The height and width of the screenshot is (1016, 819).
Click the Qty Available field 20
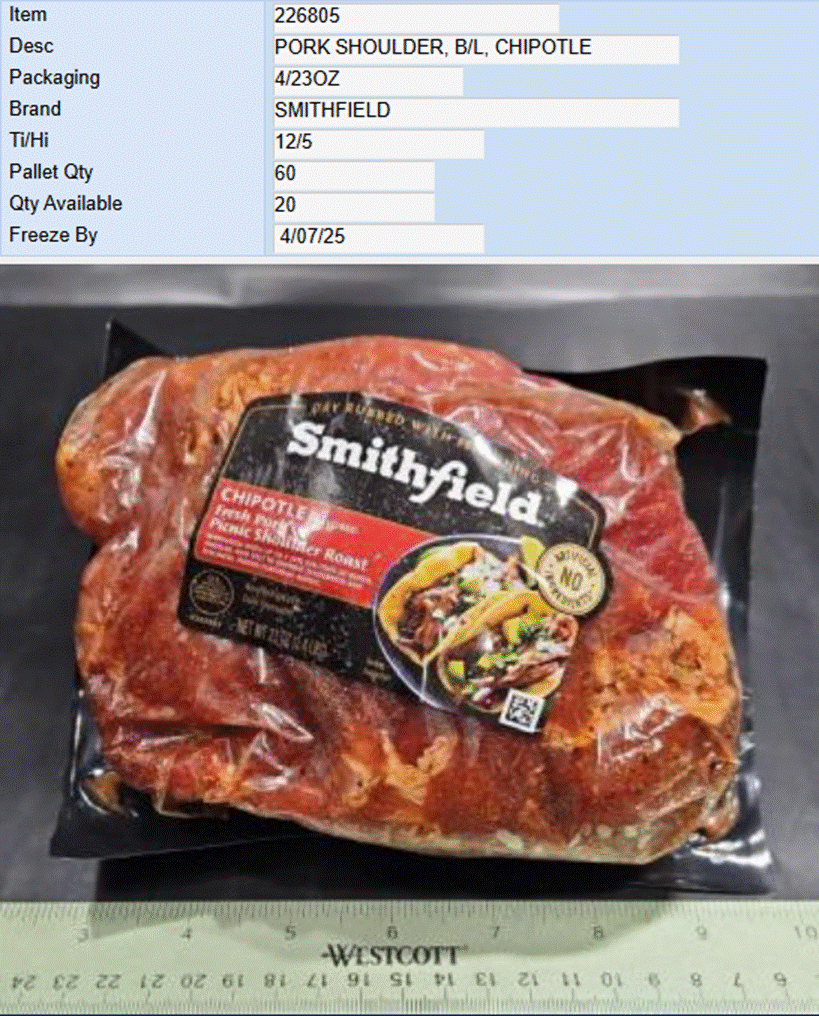point(354,205)
